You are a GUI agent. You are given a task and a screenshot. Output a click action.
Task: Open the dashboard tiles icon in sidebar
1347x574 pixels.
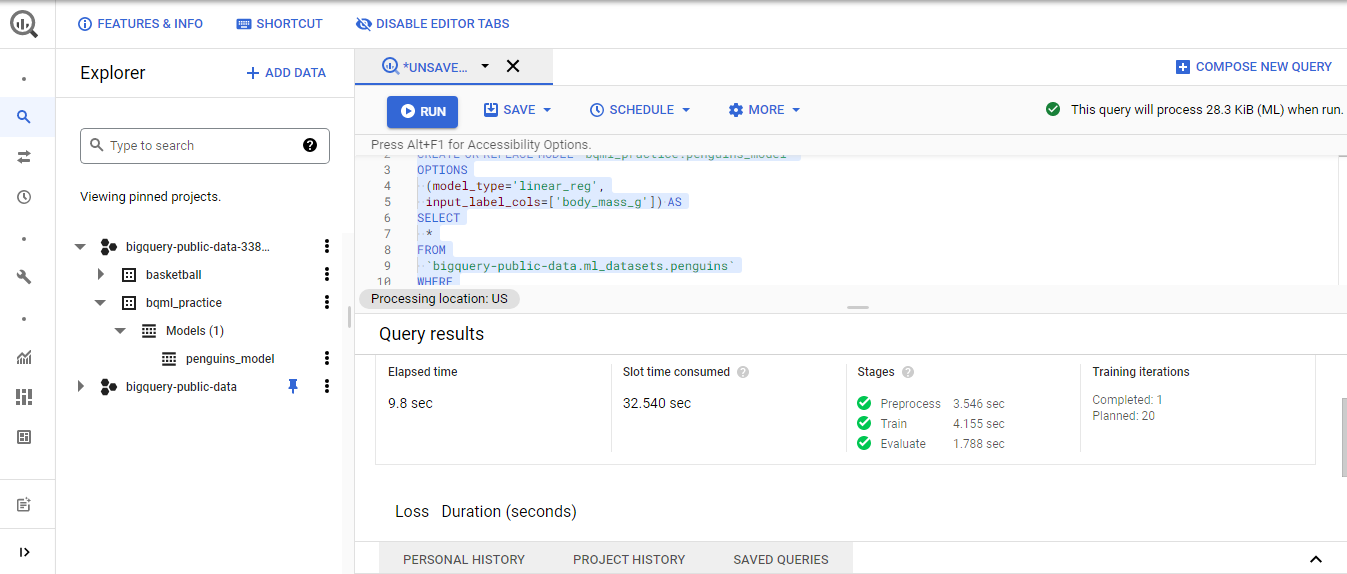[x=24, y=397]
